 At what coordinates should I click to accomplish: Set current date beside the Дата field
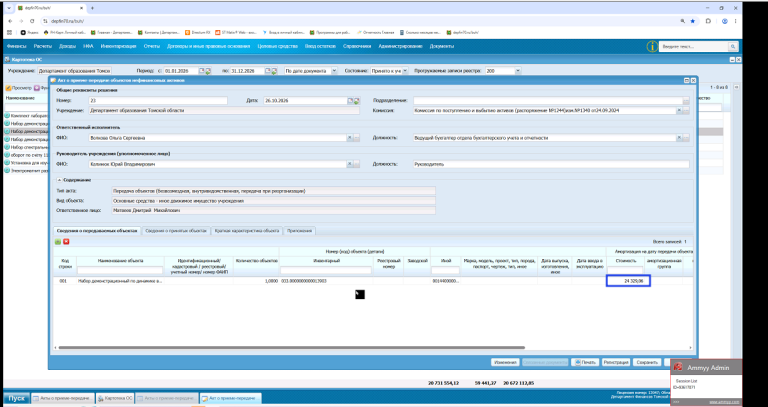click(x=357, y=100)
